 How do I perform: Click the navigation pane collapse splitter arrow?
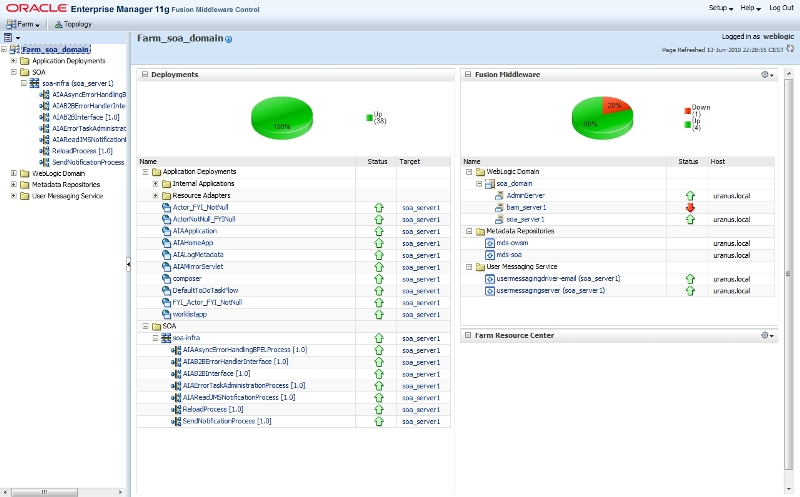click(129, 264)
